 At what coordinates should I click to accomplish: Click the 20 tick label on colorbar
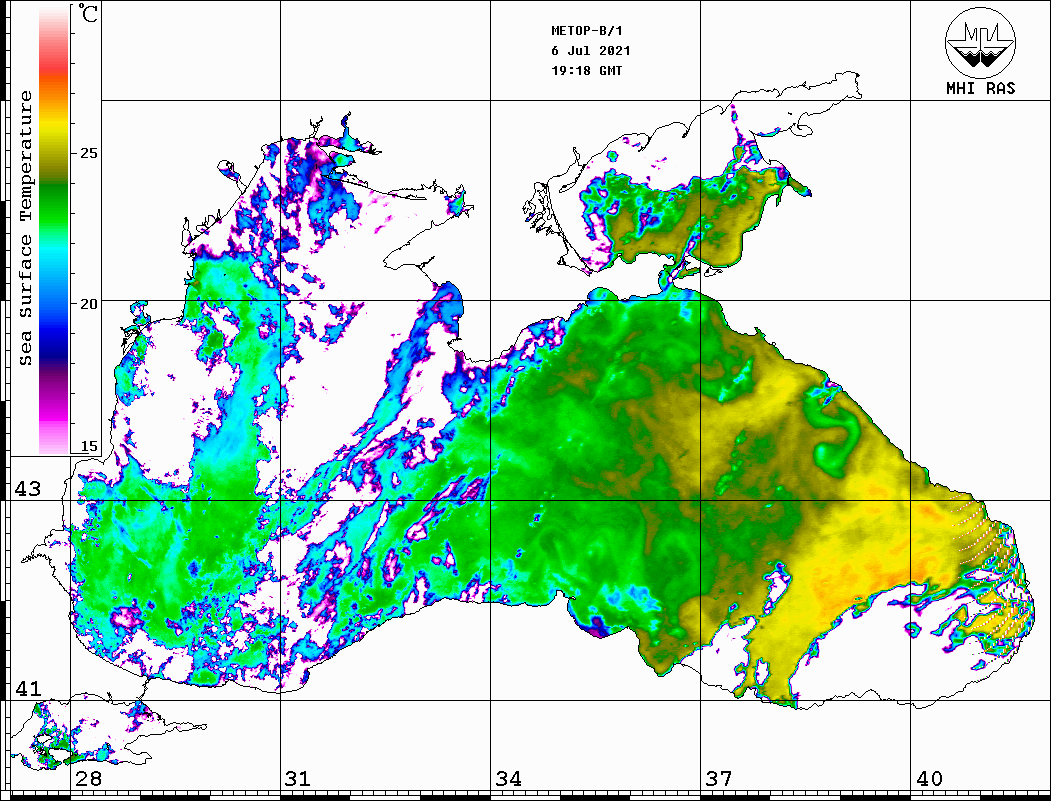pyautogui.click(x=88, y=304)
